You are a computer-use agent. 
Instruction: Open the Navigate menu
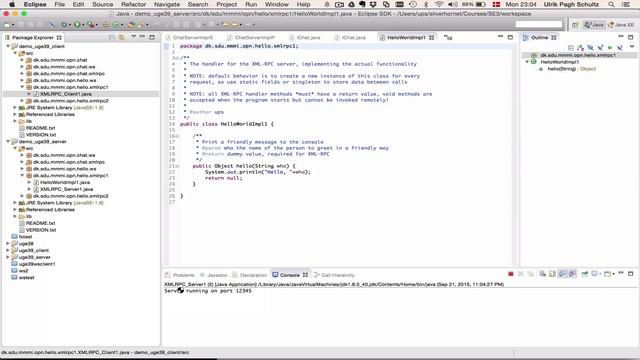(167, 4)
